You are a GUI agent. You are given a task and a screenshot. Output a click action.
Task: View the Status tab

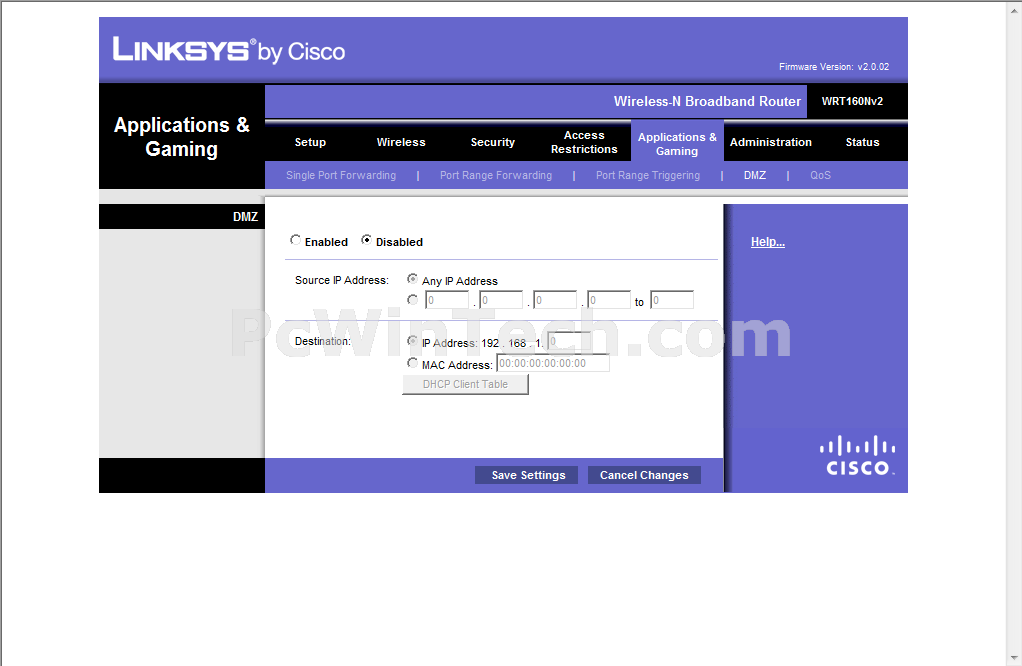[862, 142]
